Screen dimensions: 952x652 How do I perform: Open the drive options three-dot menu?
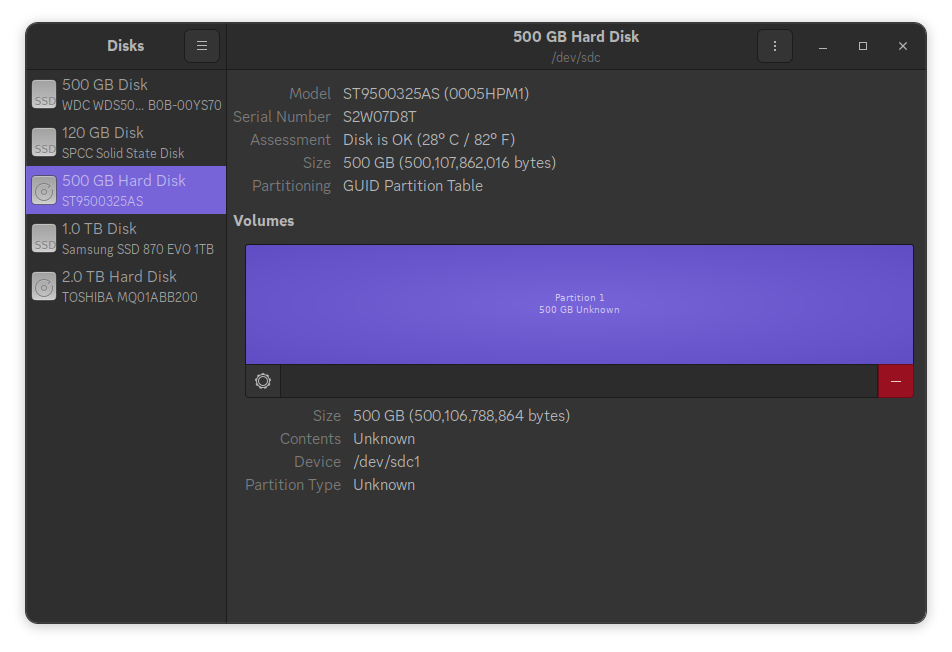point(774,46)
